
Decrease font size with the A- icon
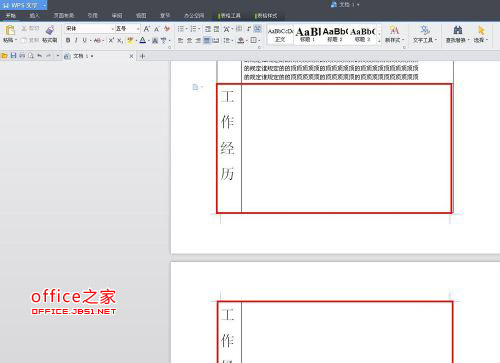click(157, 29)
